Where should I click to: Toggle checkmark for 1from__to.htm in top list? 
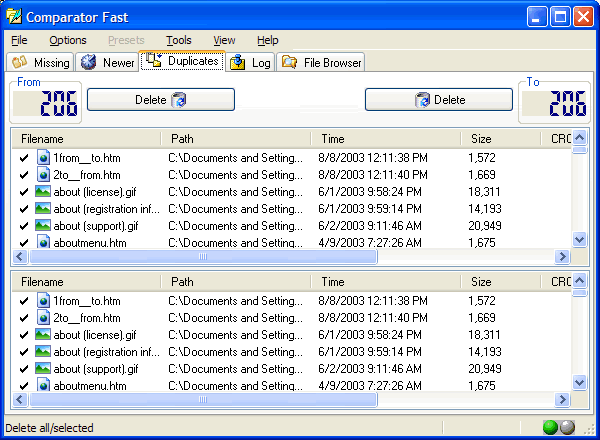pos(23,158)
